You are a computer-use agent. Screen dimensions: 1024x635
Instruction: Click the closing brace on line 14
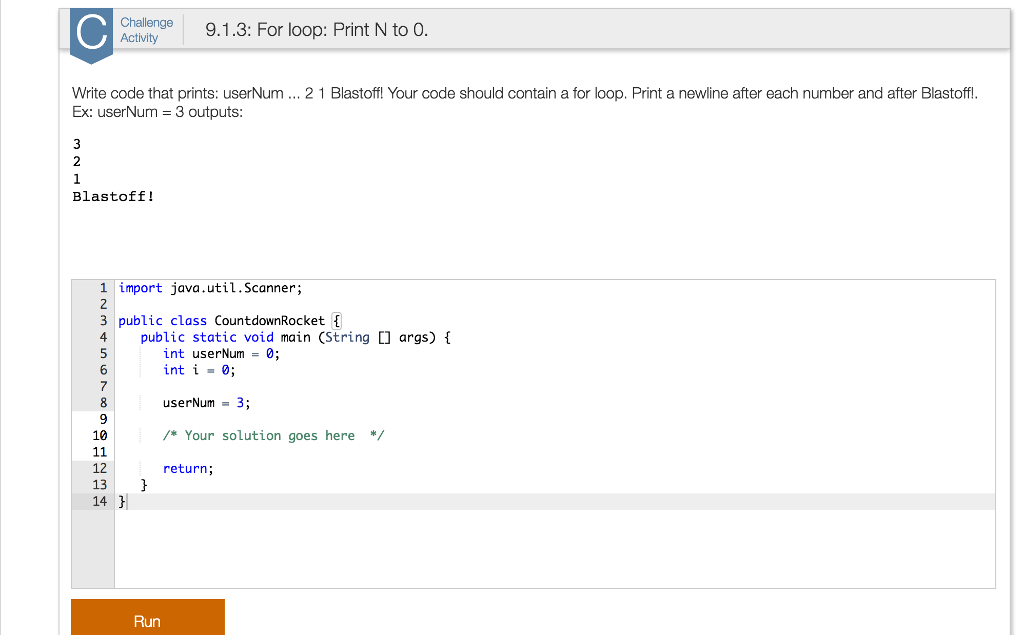pos(121,501)
